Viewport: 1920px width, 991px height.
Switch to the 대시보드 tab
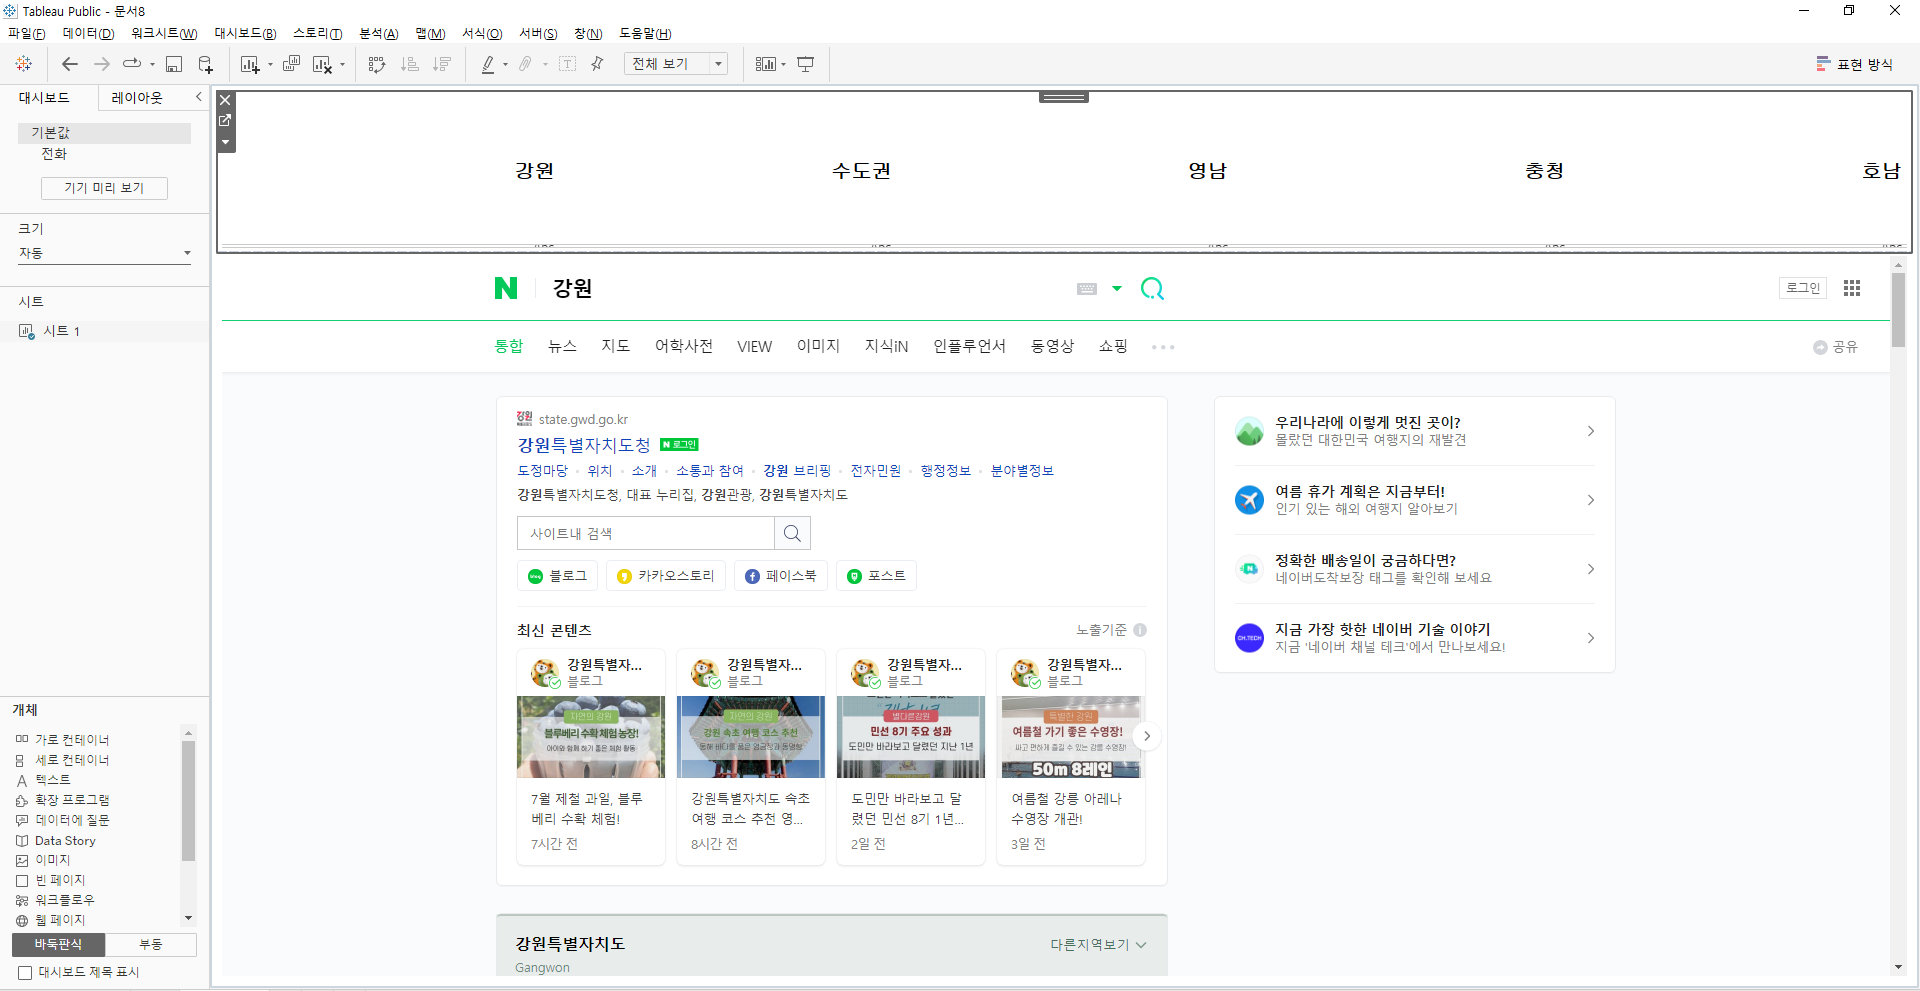(44, 98)
